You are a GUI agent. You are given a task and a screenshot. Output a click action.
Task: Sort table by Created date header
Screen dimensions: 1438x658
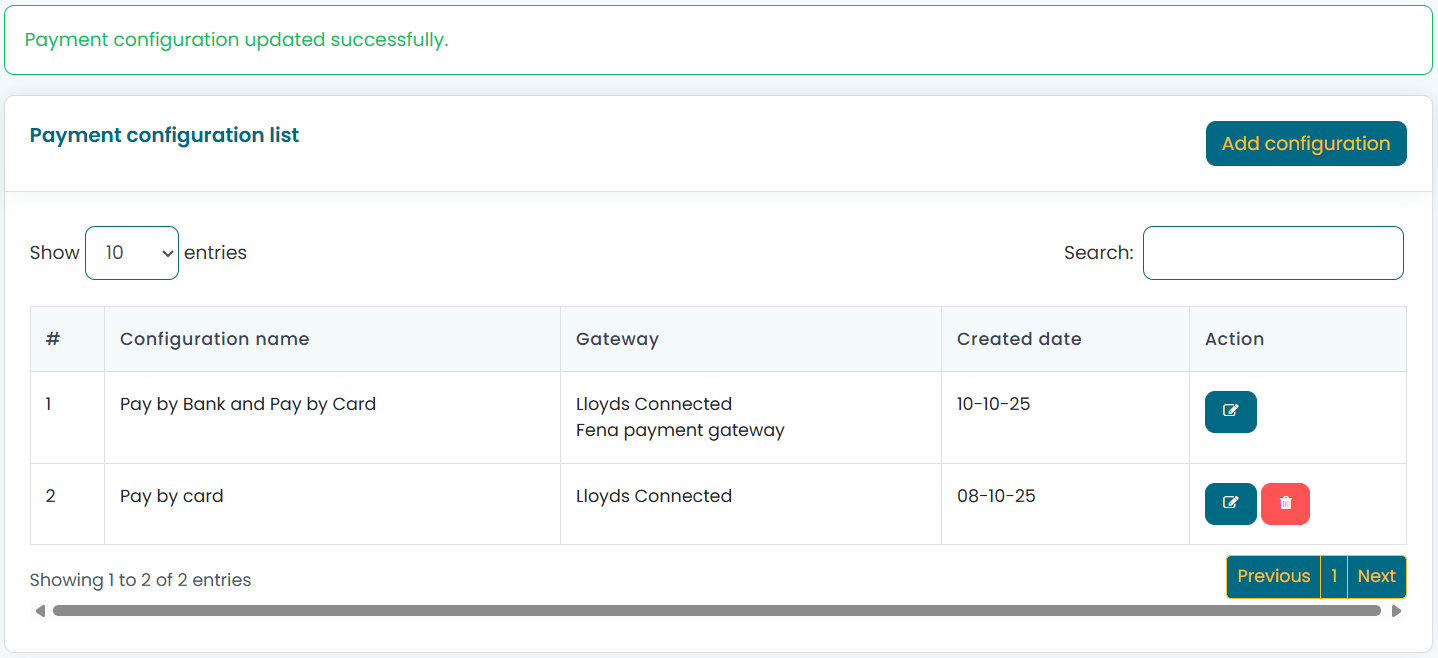point(1018,339)
